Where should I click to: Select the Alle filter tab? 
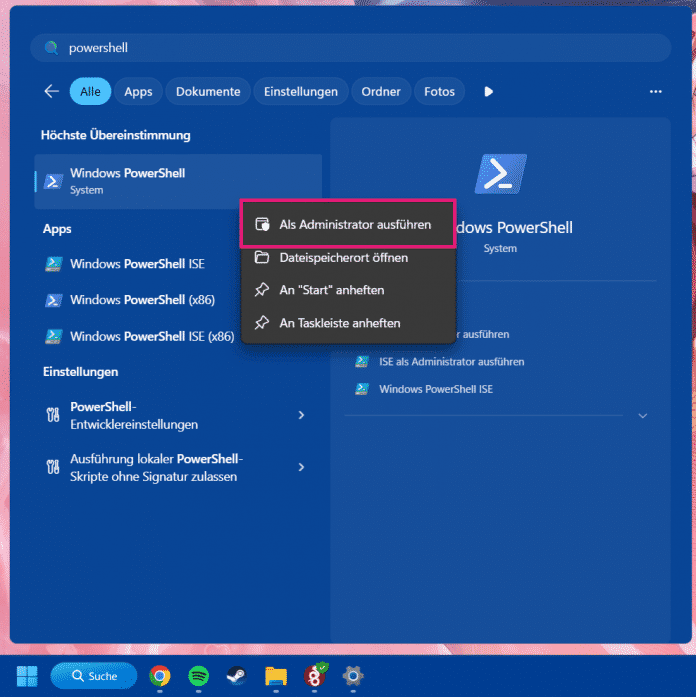pos(90,92)
